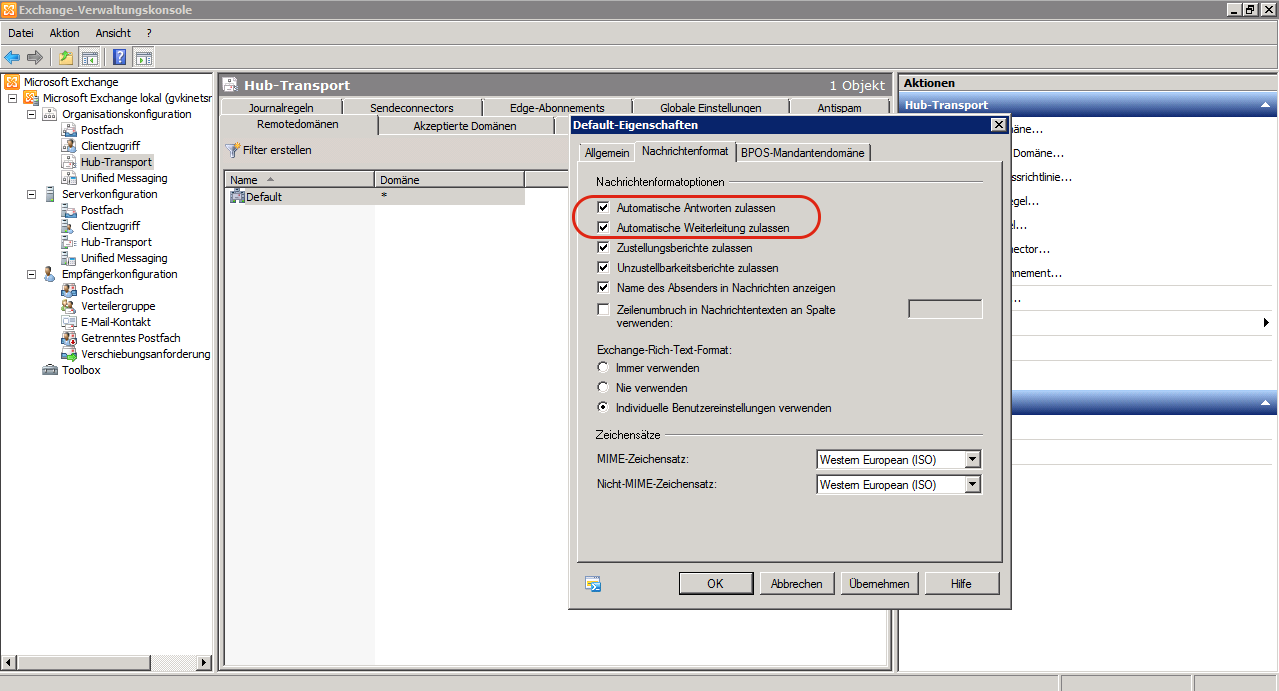The width and height of the screenshot is (1279, 691).
Task: Open the MIME-Zeichensatz dropdown
Action: pos(972,460)
